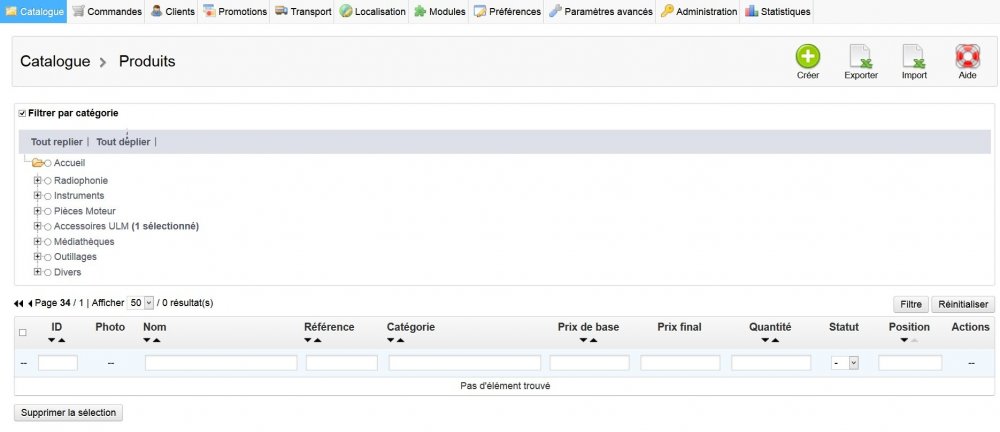
Task: Tick the select-all checkbox in table header
Action: click(23, 332)
